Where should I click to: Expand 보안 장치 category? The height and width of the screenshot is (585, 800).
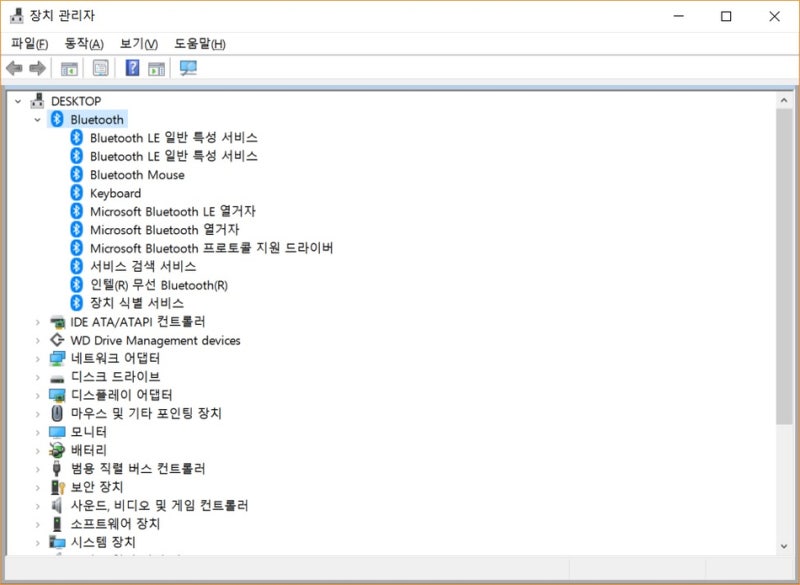[37, 488]
